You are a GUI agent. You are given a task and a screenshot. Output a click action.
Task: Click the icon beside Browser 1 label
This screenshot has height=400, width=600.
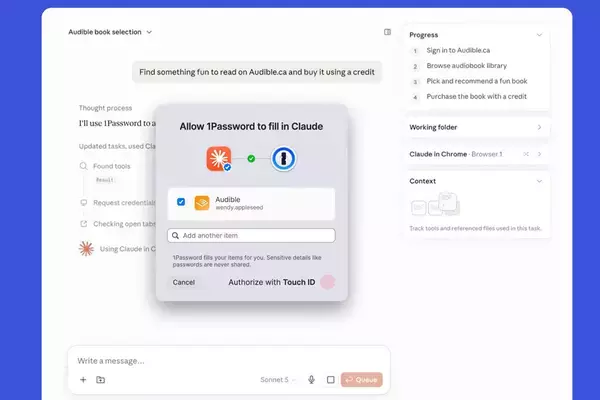[526, 154]
